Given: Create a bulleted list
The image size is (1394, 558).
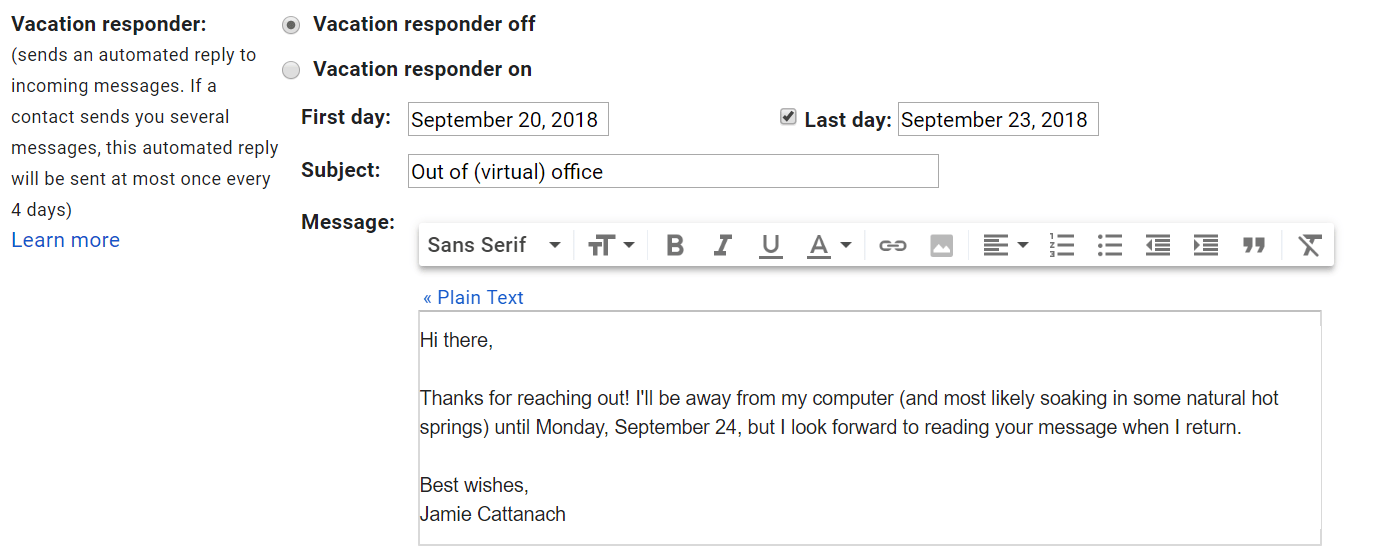Looking at the screenshot, I should click(1110, 245).
